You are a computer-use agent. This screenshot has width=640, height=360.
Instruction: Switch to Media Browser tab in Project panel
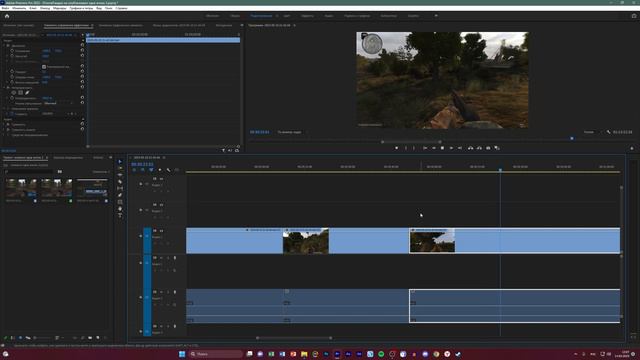point(68,158)
